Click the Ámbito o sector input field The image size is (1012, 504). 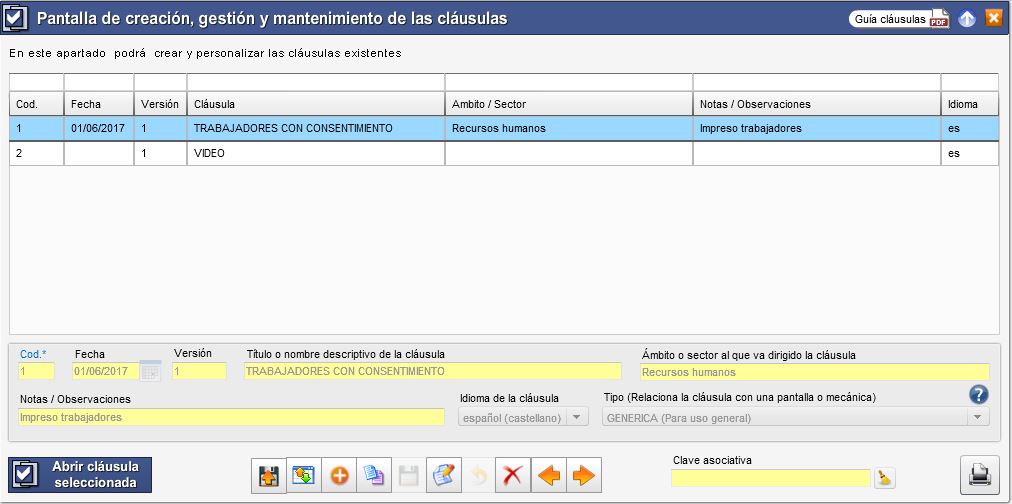[x=815, y=372]
